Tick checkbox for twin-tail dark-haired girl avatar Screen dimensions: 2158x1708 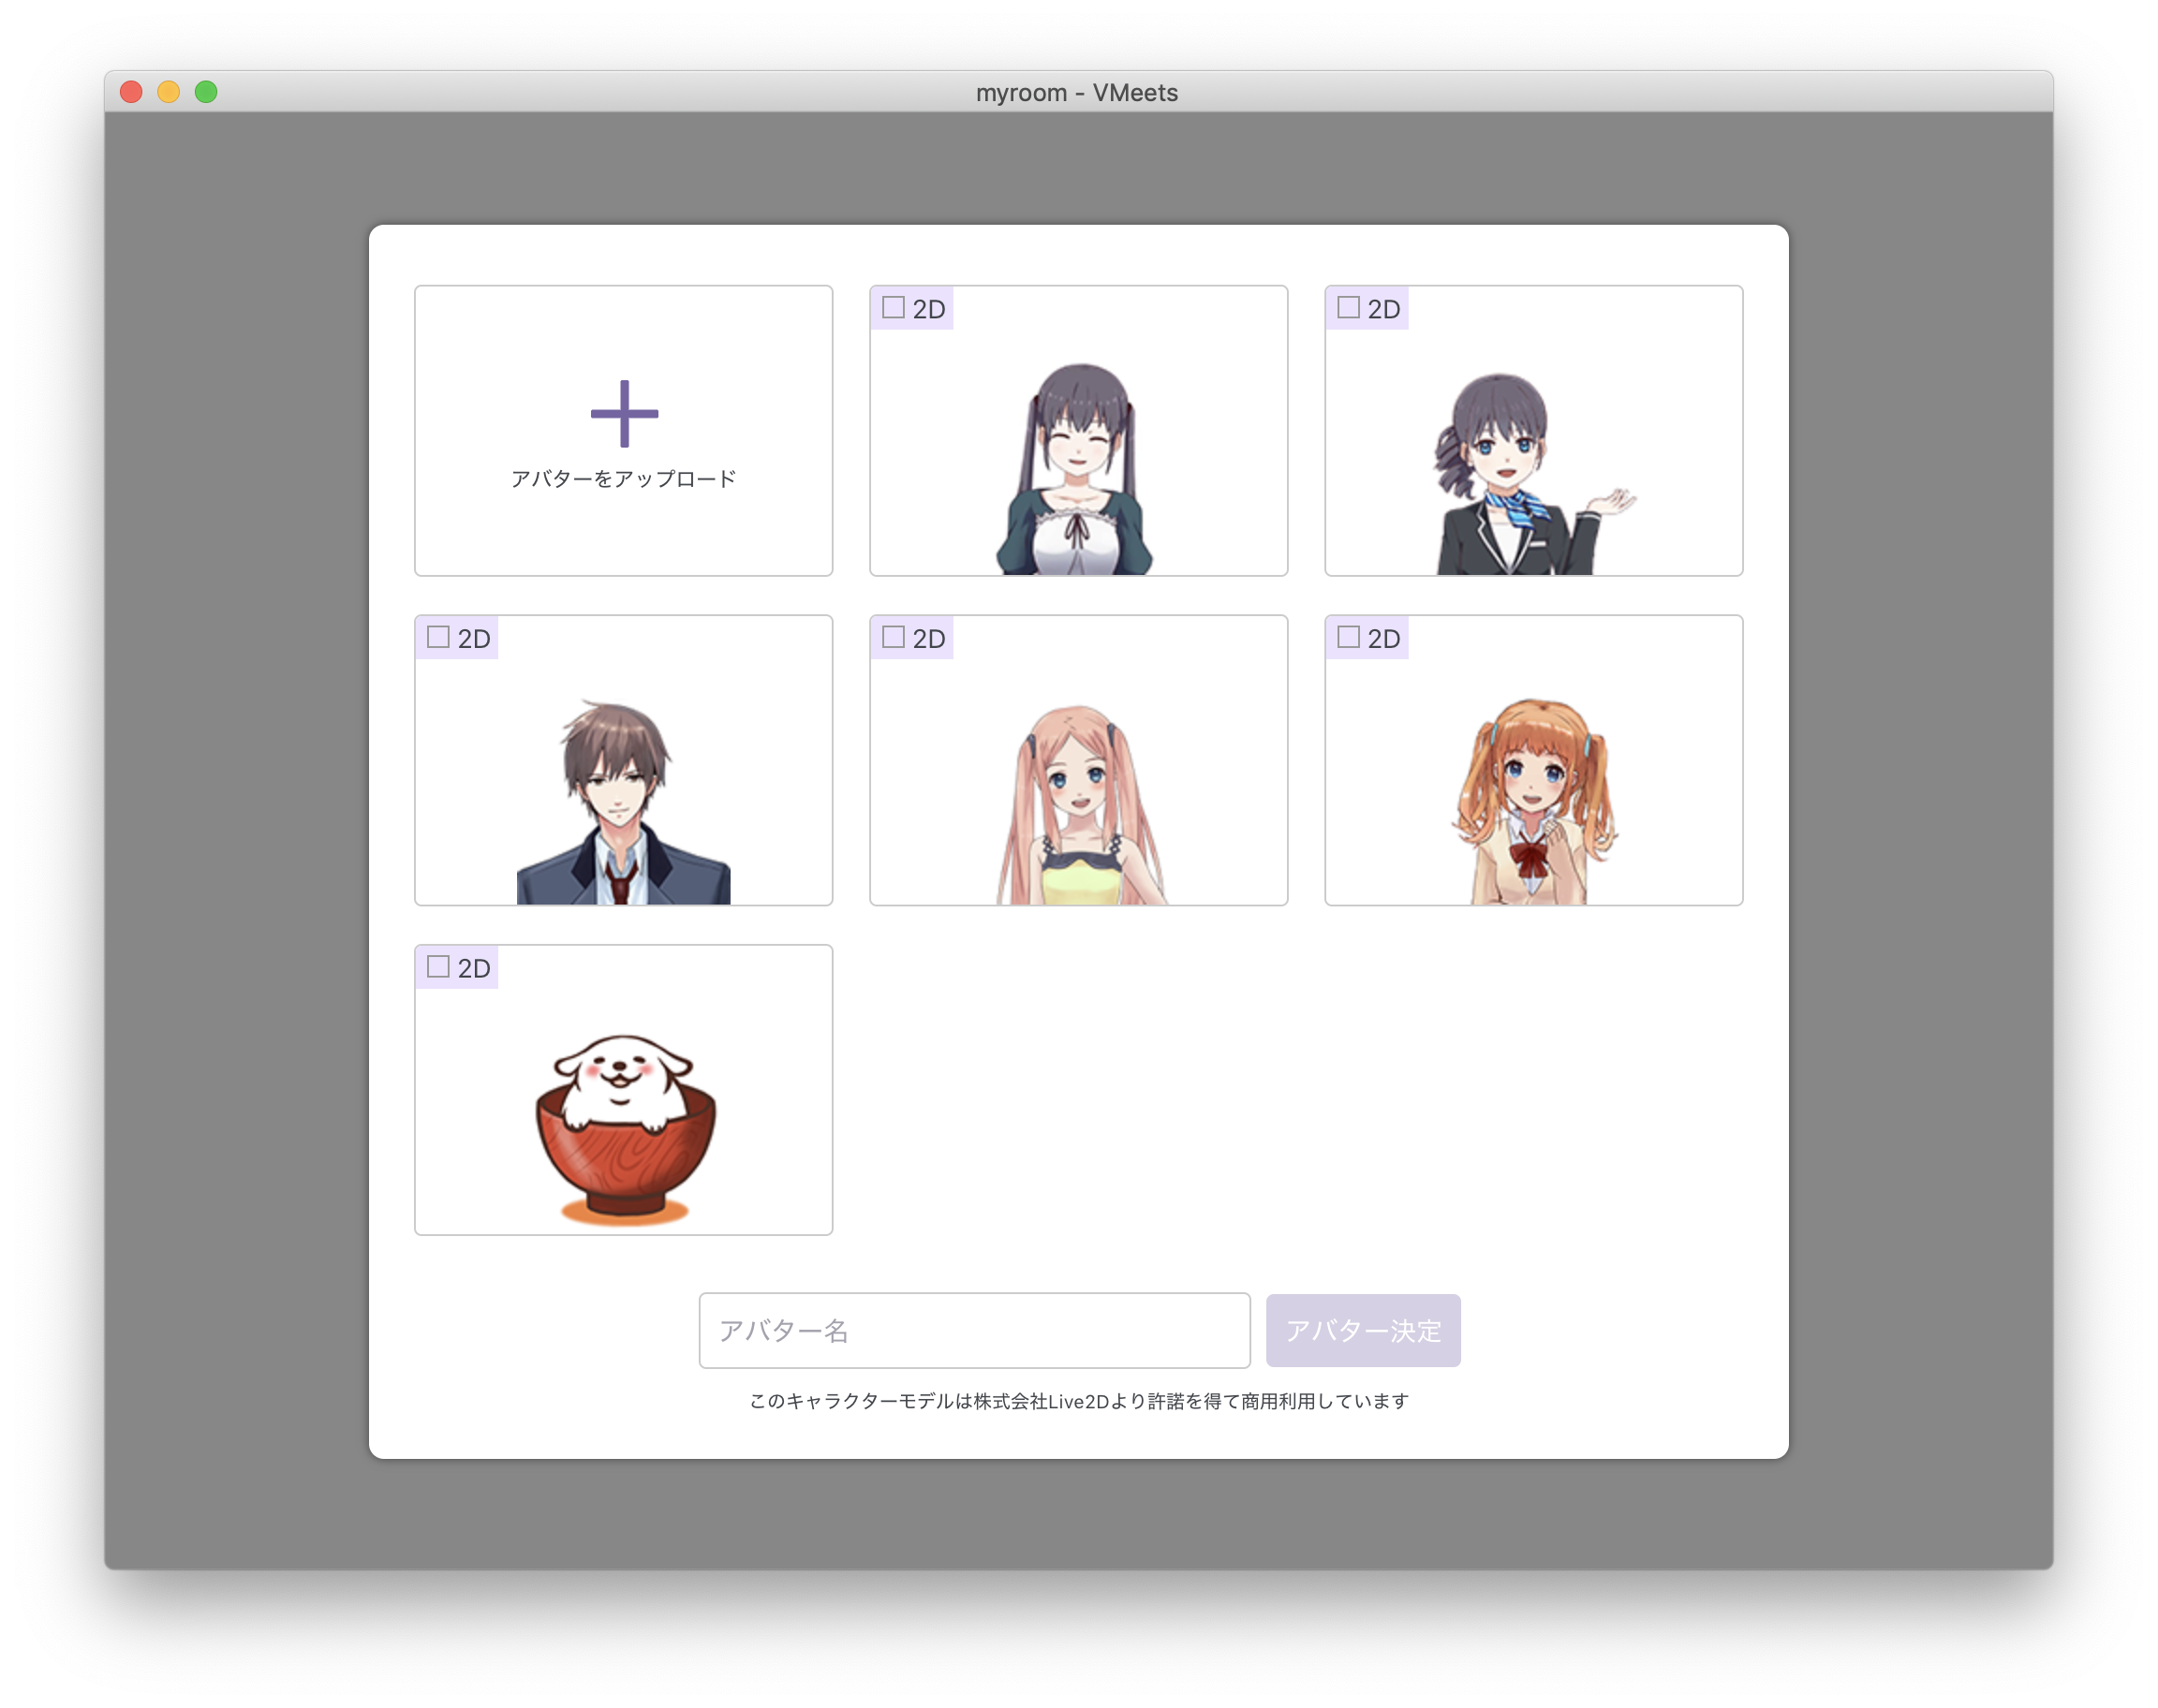893,307
